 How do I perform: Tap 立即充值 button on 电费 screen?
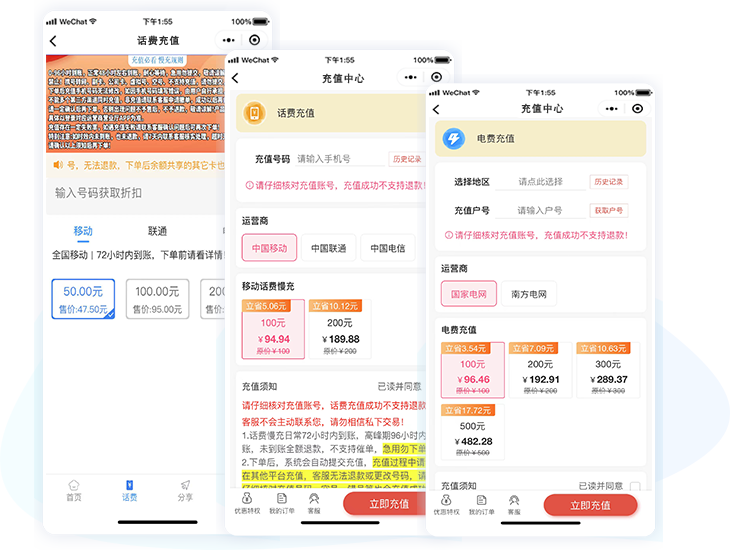590,505
